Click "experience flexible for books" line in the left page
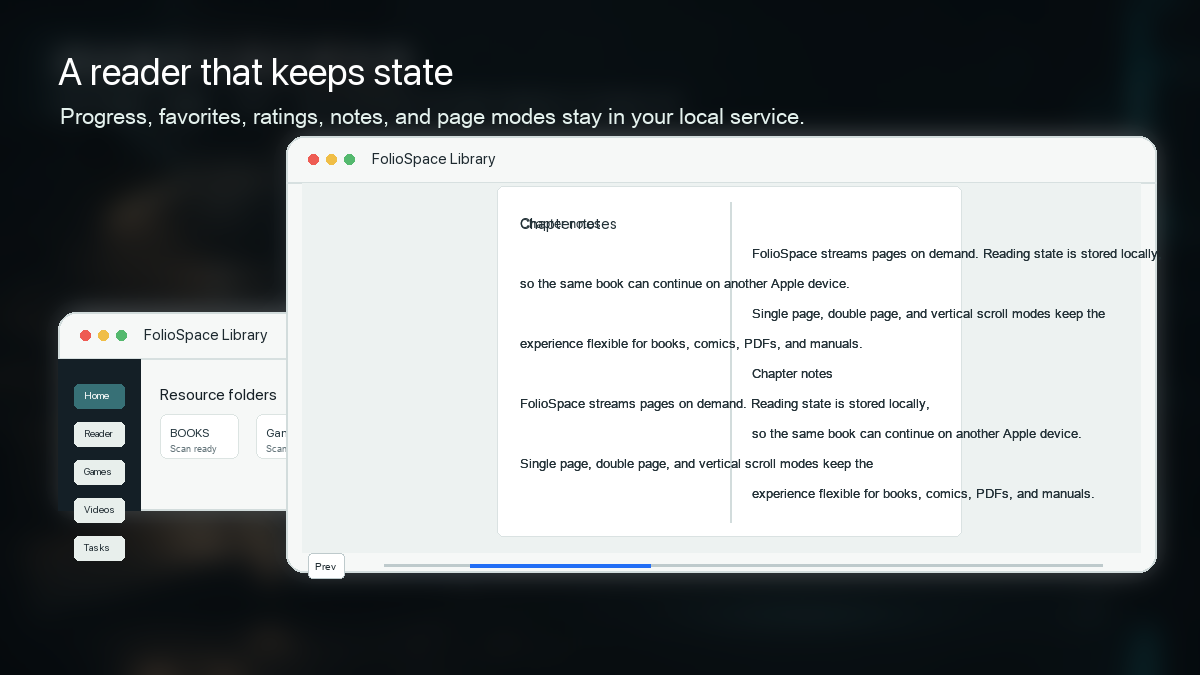This screenshot has height=675, width=1200. [x=691, y=344]
